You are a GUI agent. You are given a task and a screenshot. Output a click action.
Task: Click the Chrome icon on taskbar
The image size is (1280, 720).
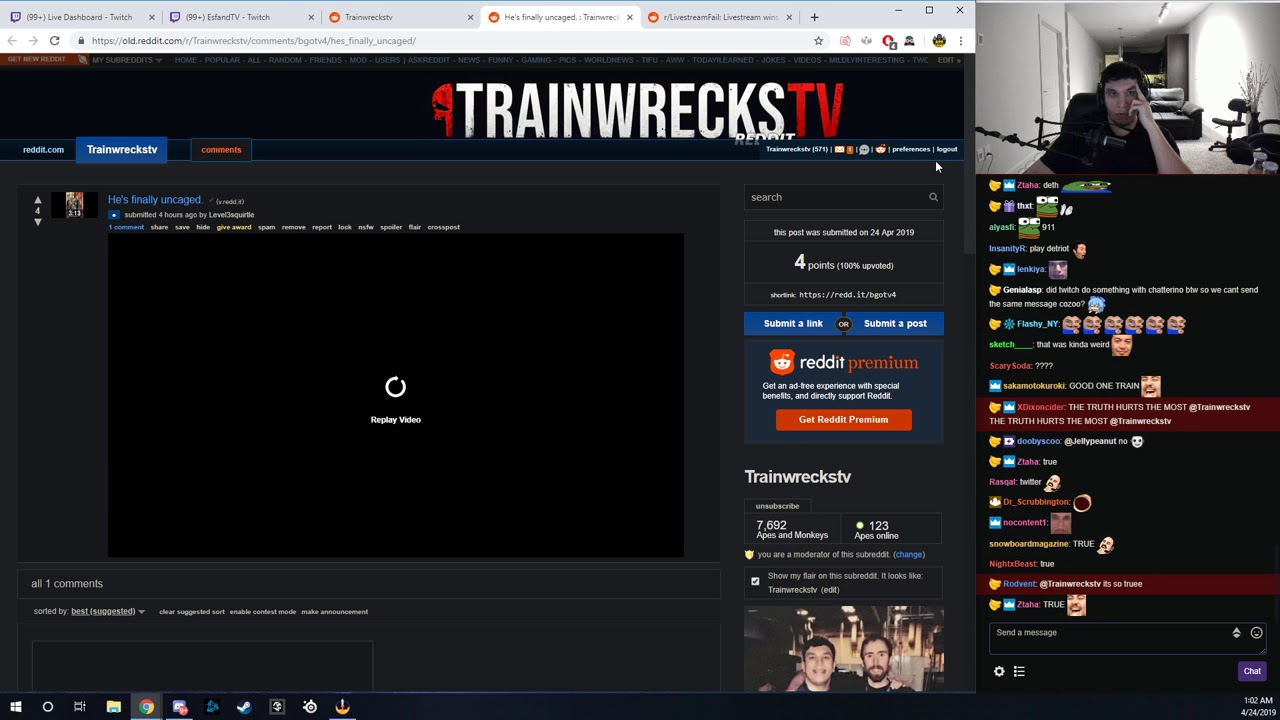coord(147,707)
